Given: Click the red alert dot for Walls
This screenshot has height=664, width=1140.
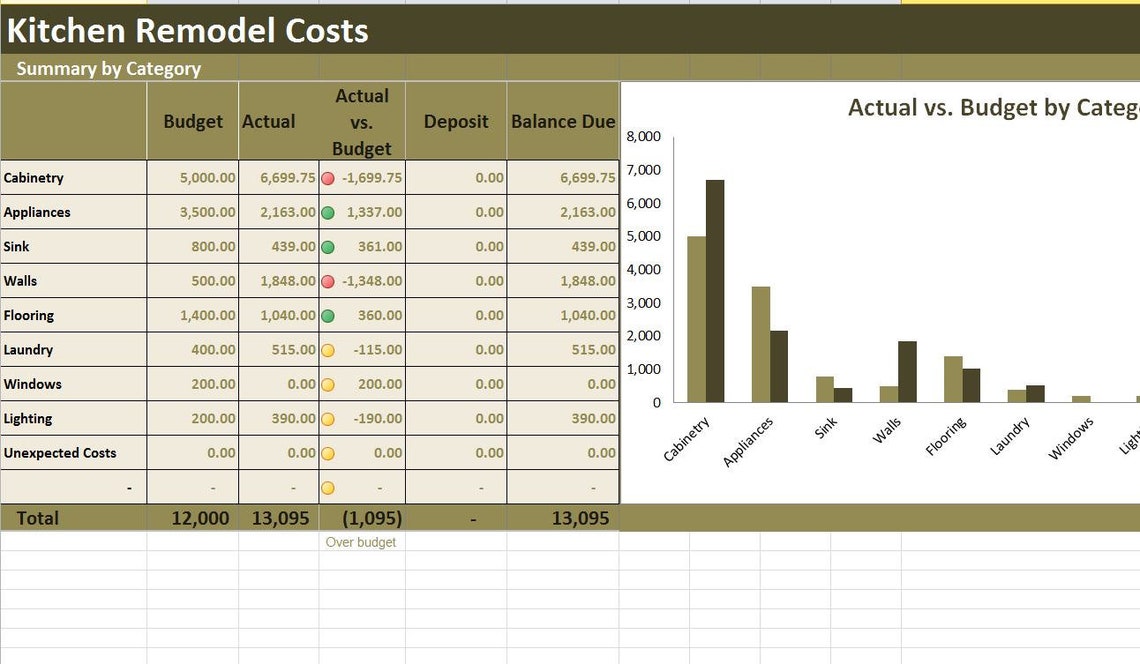Looking at the screenshot, I should (327, 281).
